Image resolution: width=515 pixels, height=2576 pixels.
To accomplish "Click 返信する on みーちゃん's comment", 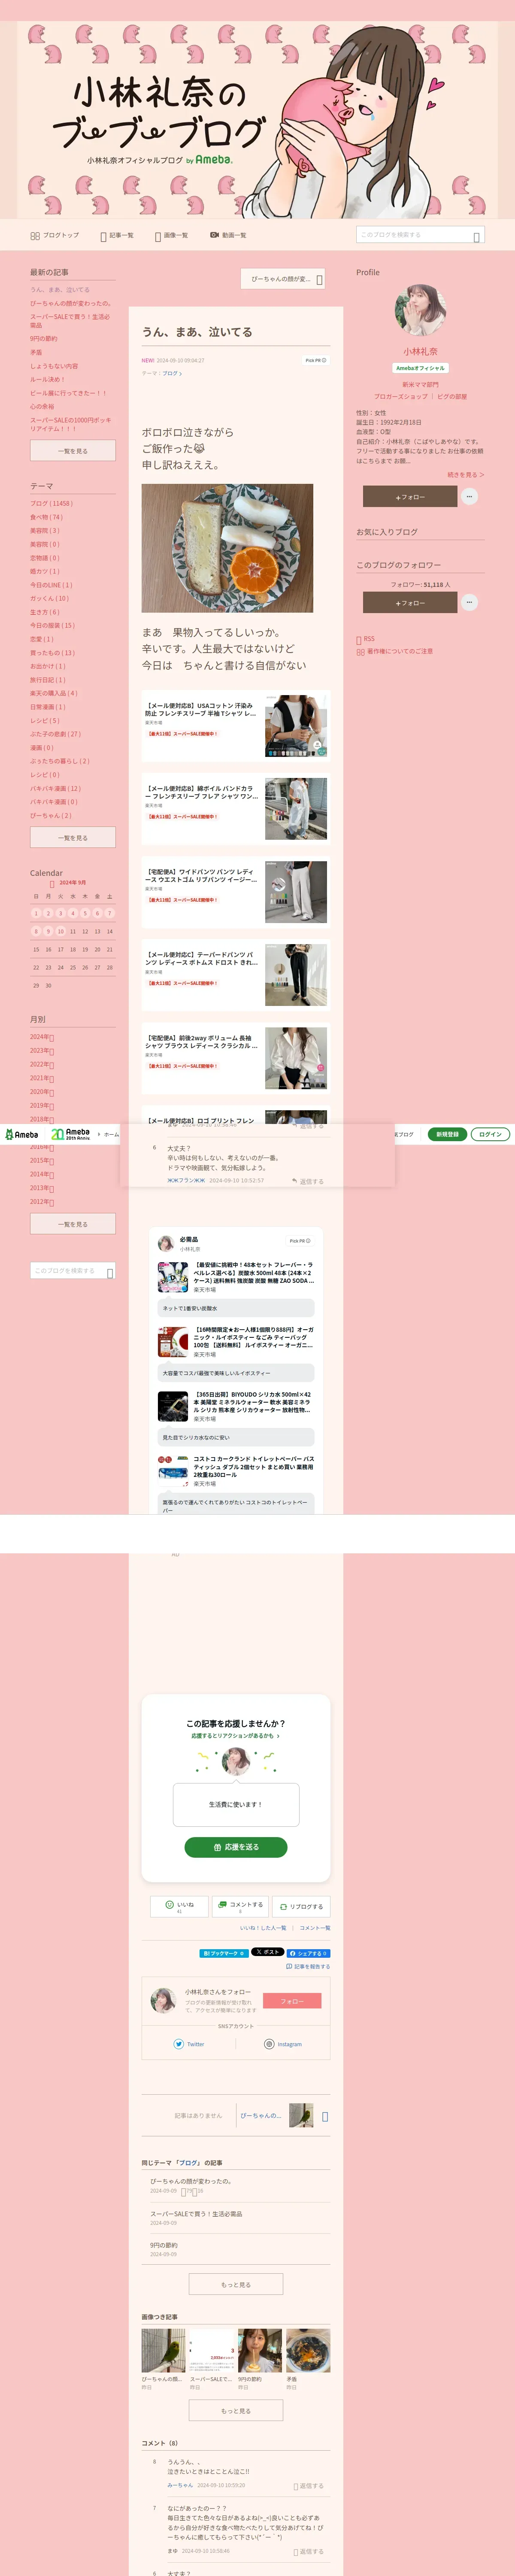I will pos(309,2485).
